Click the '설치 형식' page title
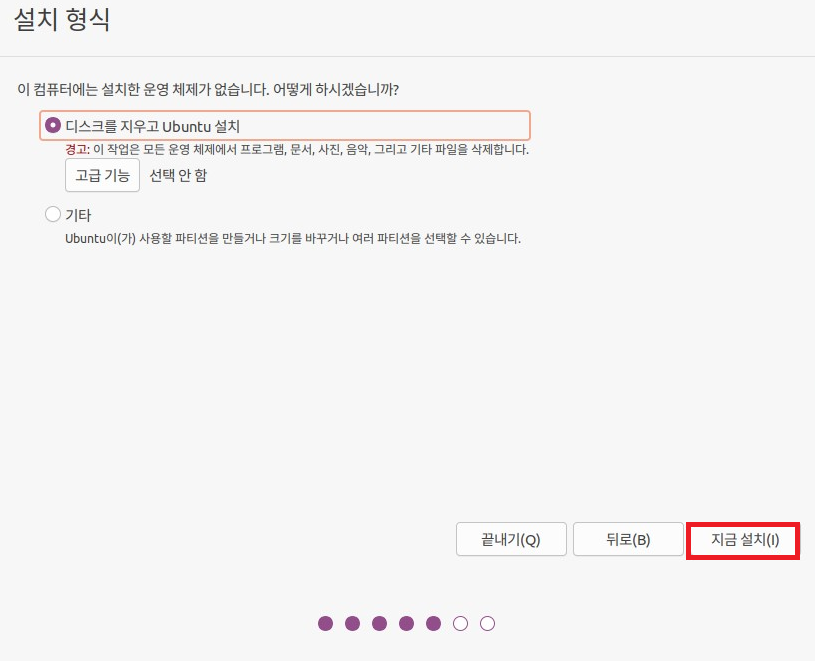The image size is (815, 661). (x=62, y=20)
